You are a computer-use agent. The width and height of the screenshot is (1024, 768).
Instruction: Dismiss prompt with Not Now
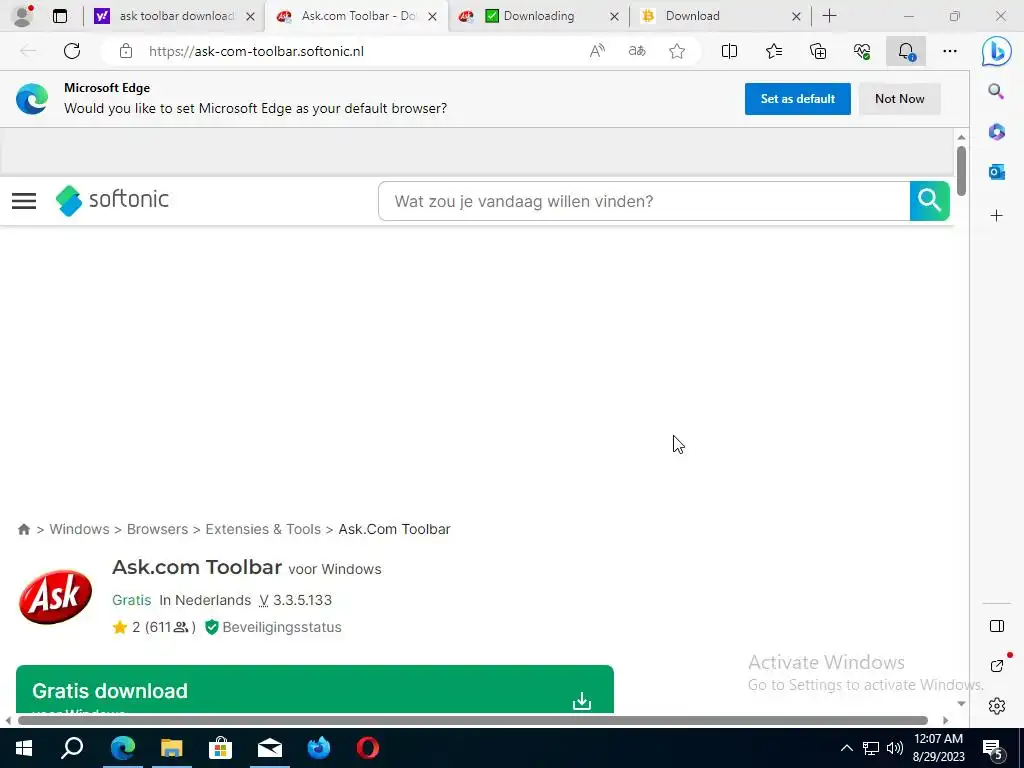click(899, 99)
